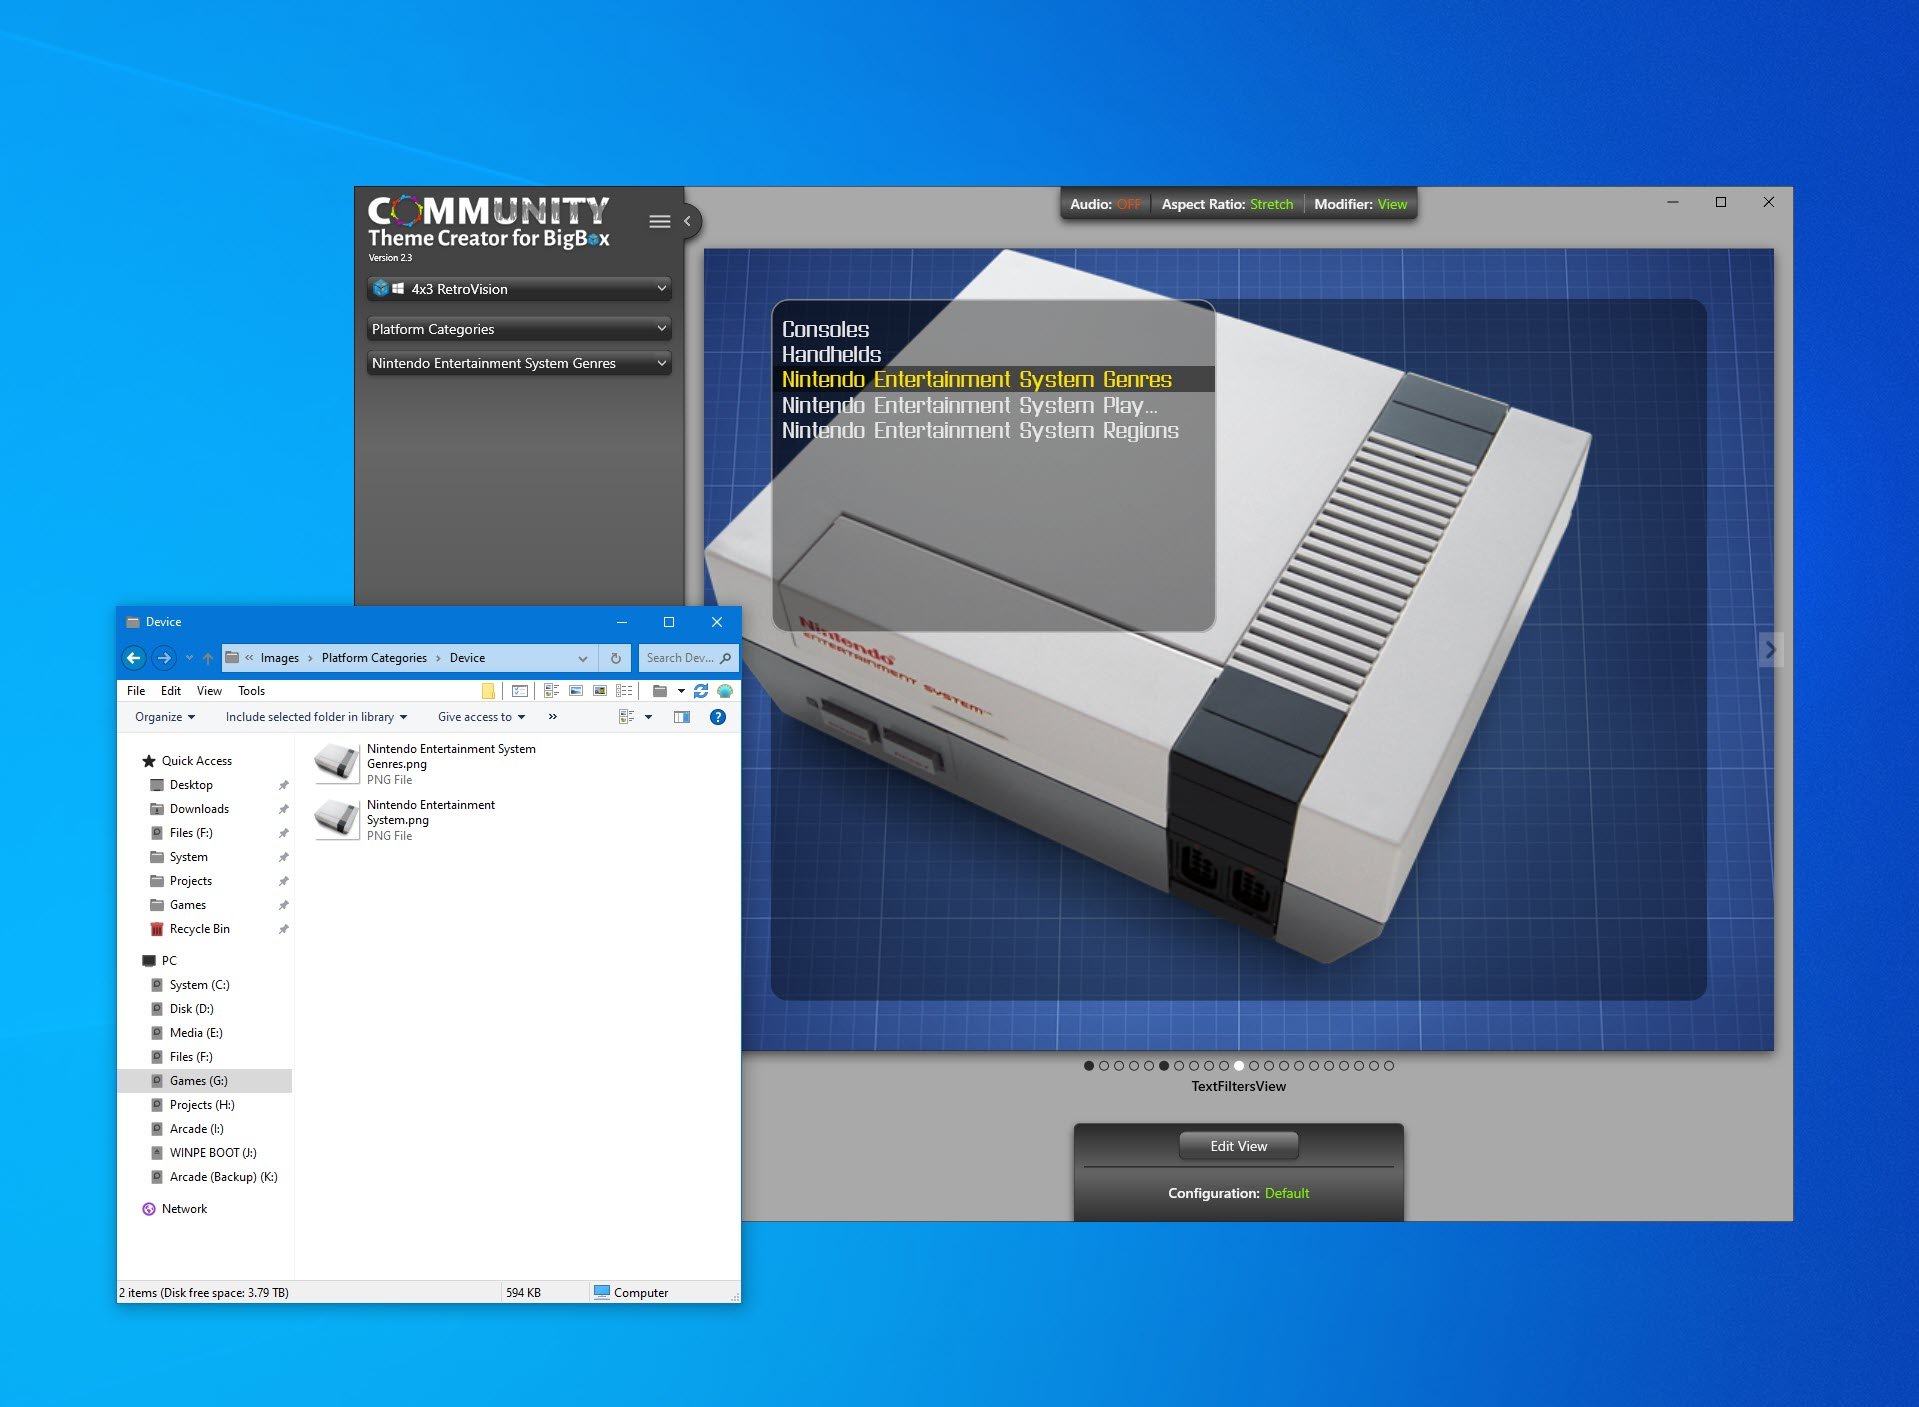Select the first view pager dot

point(1088,1066)
